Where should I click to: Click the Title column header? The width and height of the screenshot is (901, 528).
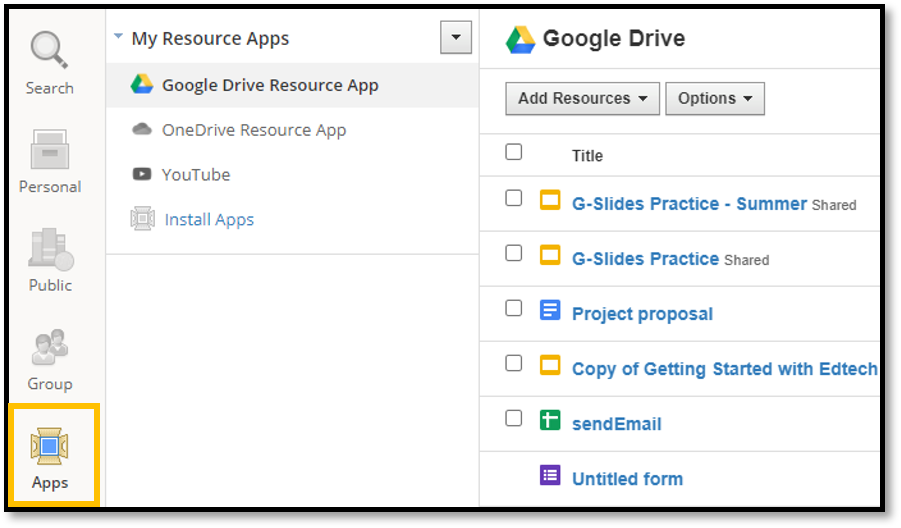click(587, 156)
